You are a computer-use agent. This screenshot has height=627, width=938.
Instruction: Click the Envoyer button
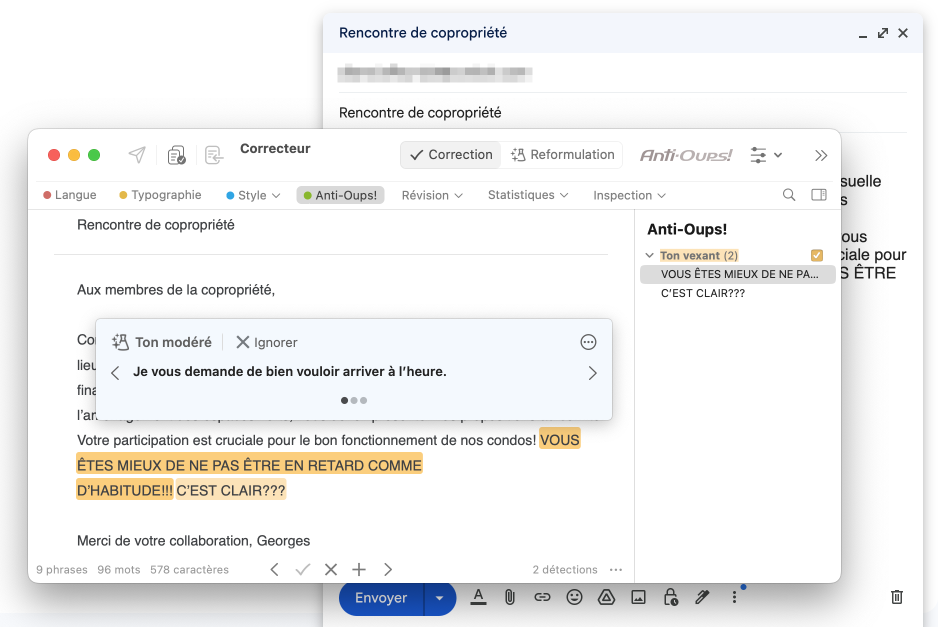[x=381, y=598]
